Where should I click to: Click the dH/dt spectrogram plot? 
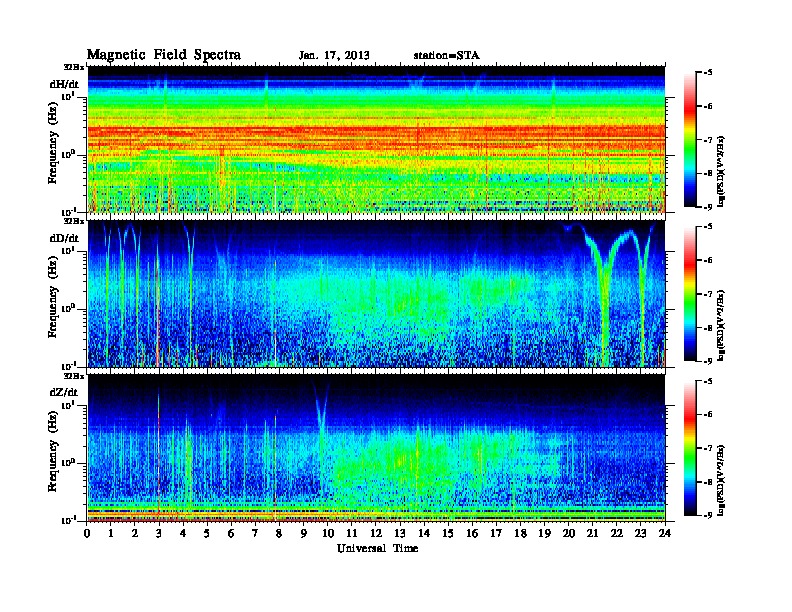click(376, 139)
